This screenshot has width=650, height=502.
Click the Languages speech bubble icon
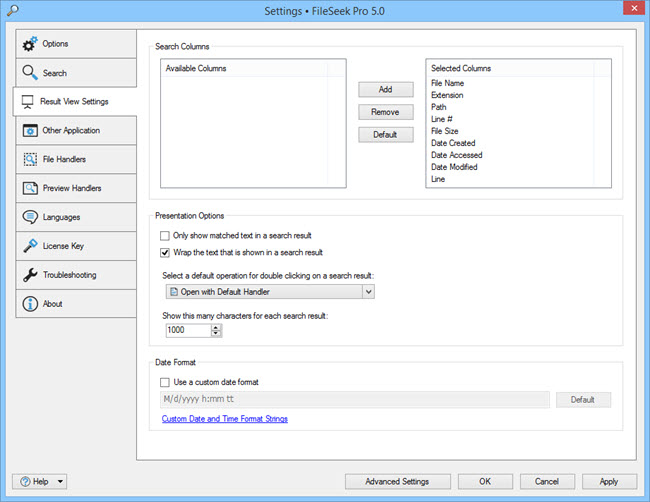30,217
